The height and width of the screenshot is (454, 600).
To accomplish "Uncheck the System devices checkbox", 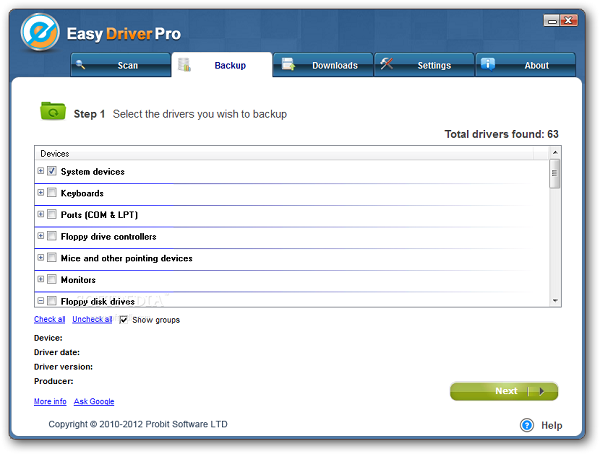I will pyautogui.click(x=52, y=171).
